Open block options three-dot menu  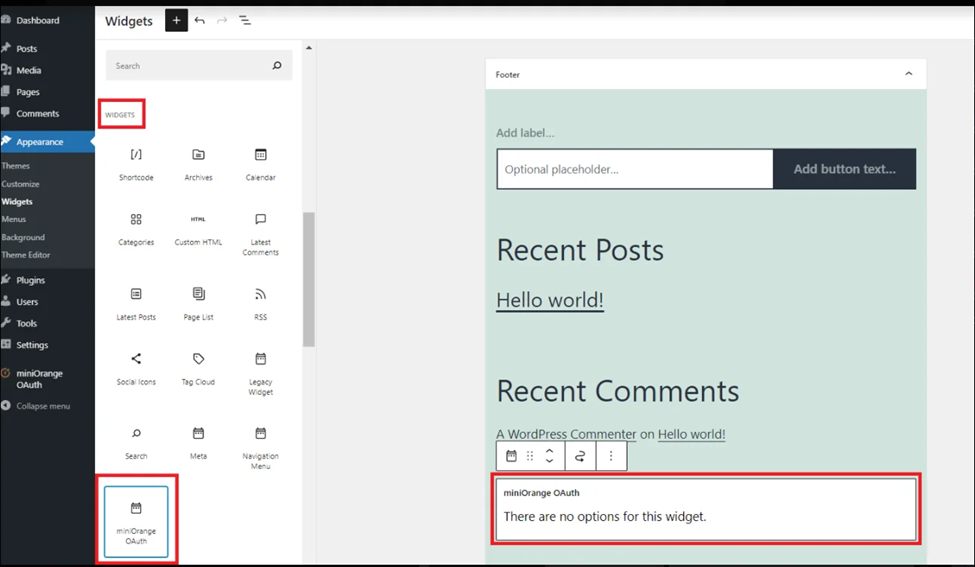pos(611,456)
